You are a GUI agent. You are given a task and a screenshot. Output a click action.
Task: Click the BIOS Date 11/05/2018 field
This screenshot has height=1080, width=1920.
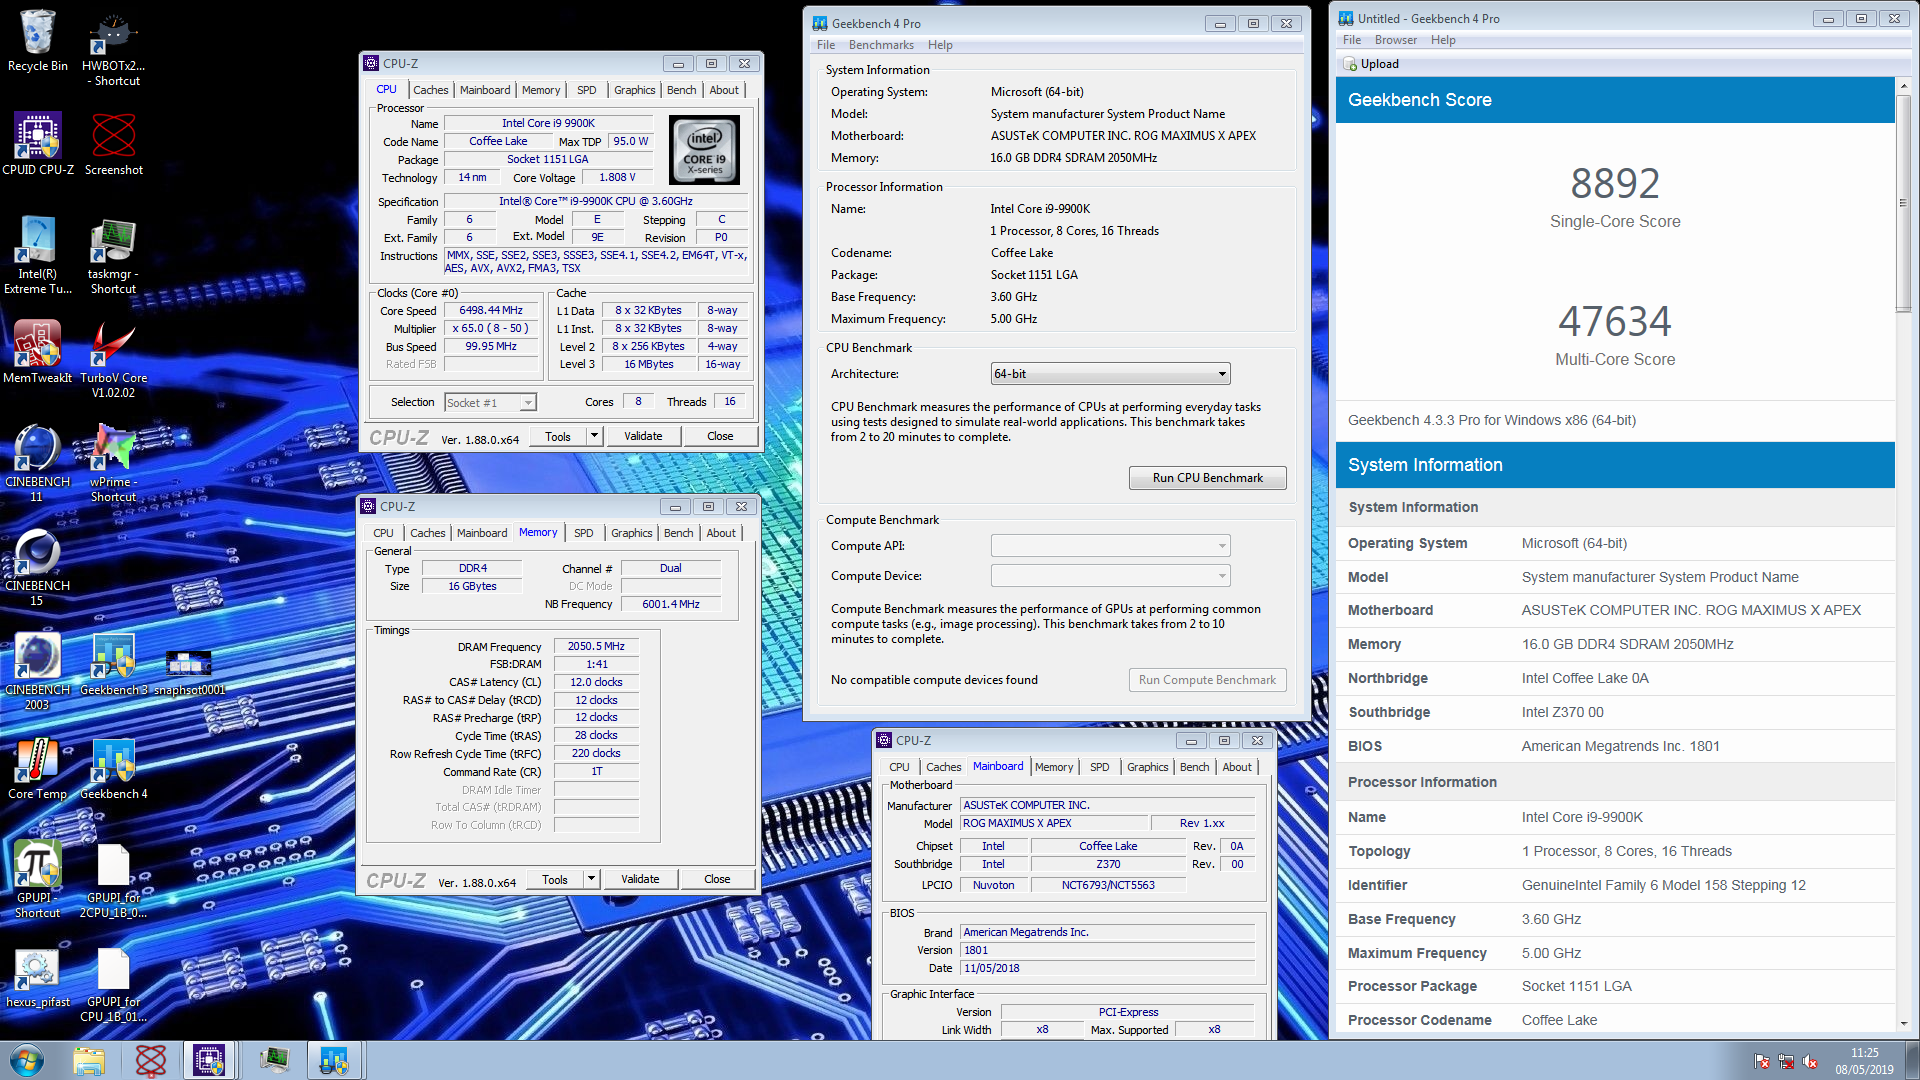coord(1107,968)
